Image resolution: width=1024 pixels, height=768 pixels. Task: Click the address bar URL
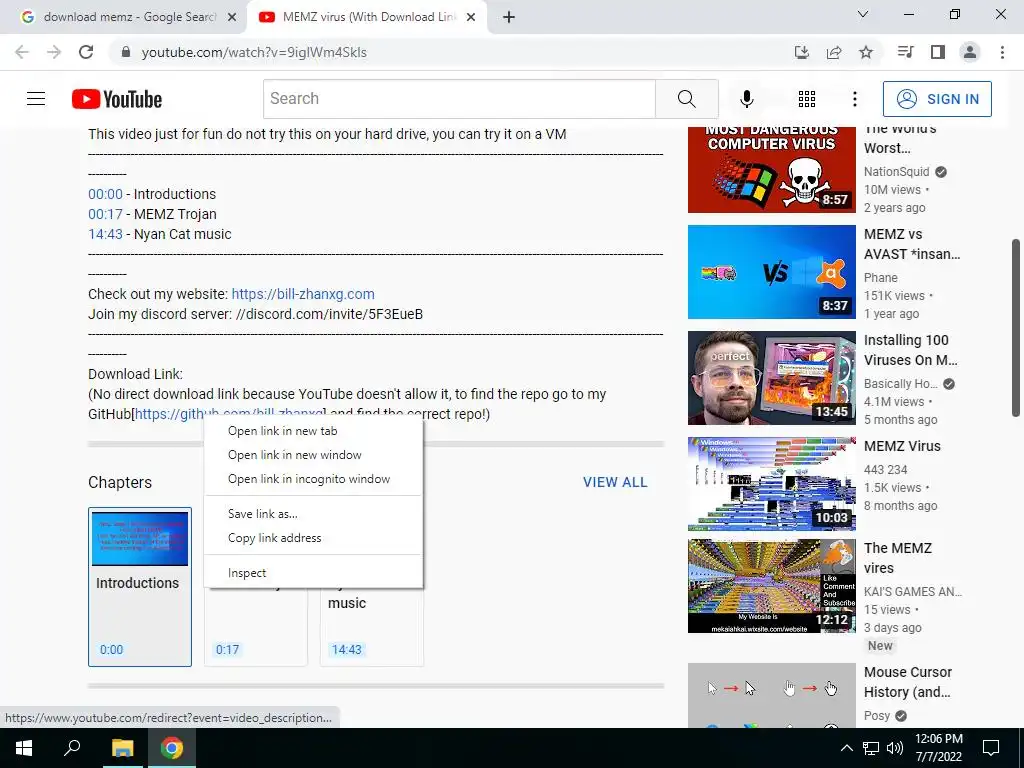coord(254,52)
